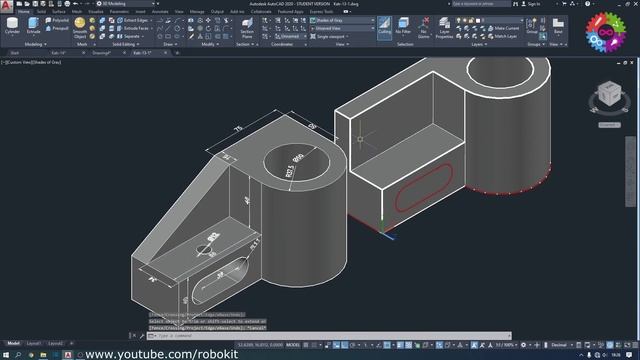The height and width of the screenshot is (360, 640).
Task: Switch to the Layout1 tab
Action: (x=34, y=343)
